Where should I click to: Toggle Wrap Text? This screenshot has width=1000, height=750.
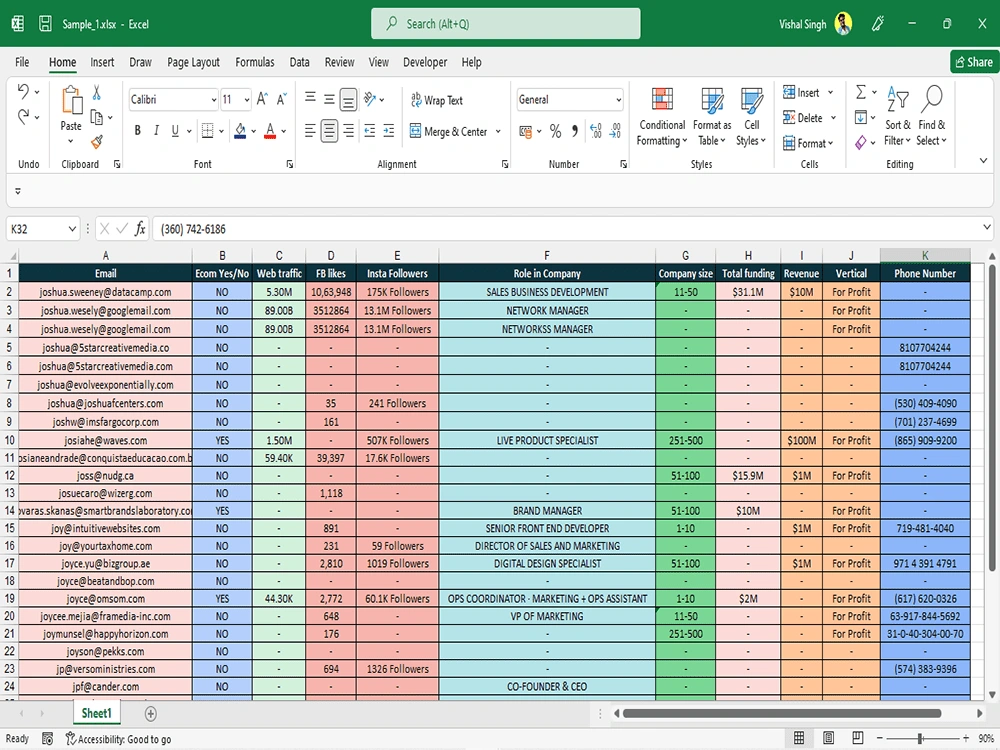tap(437, 100)
